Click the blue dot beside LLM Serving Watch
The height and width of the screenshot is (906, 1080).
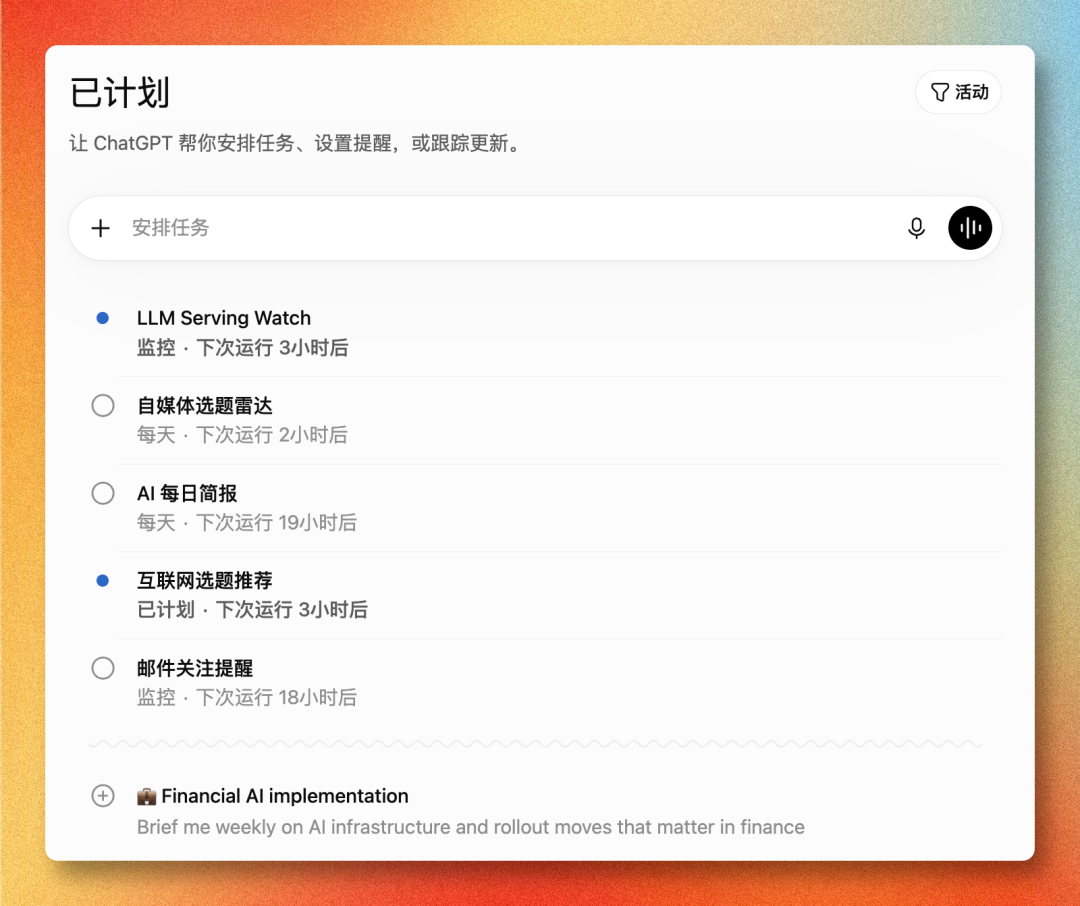pyautogui.click(x=103, y=318)
